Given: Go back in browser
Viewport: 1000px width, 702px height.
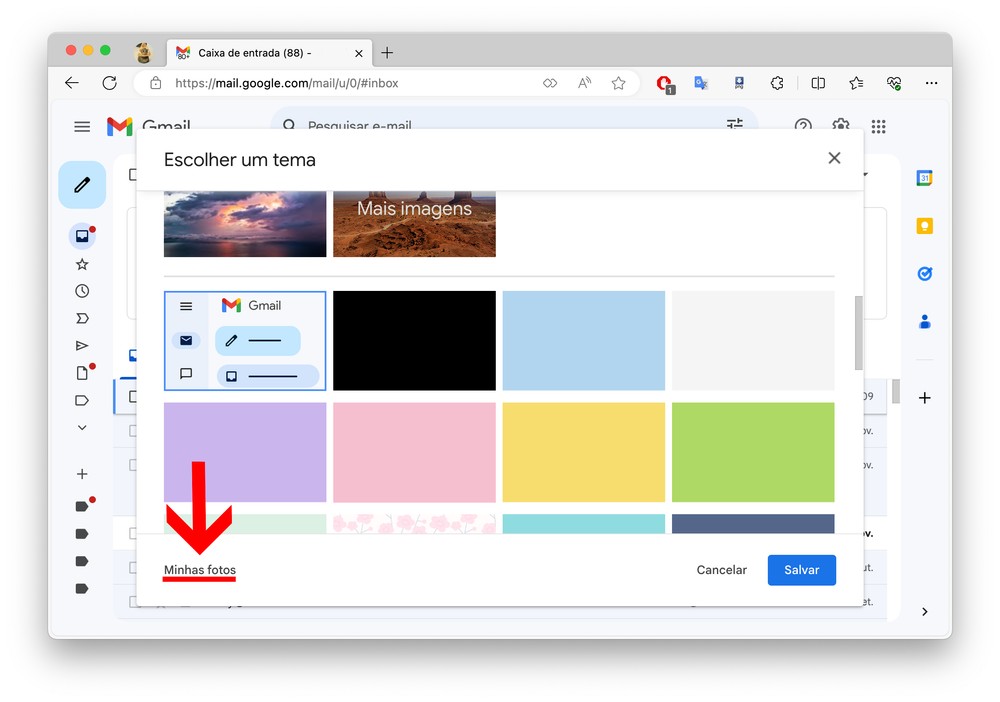Looking at the screenshot, I should point(71,83).
